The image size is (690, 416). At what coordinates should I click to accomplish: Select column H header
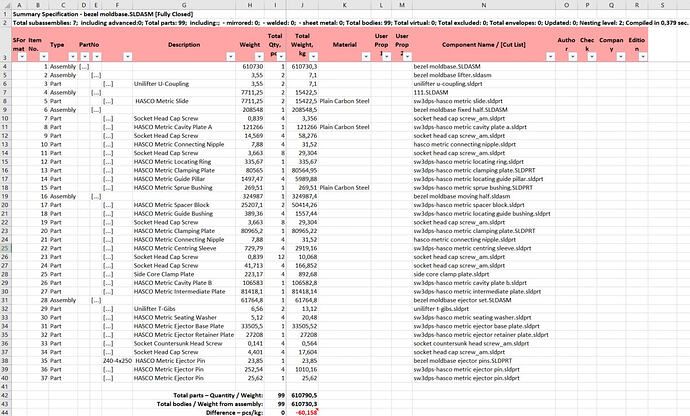point(250,5)
